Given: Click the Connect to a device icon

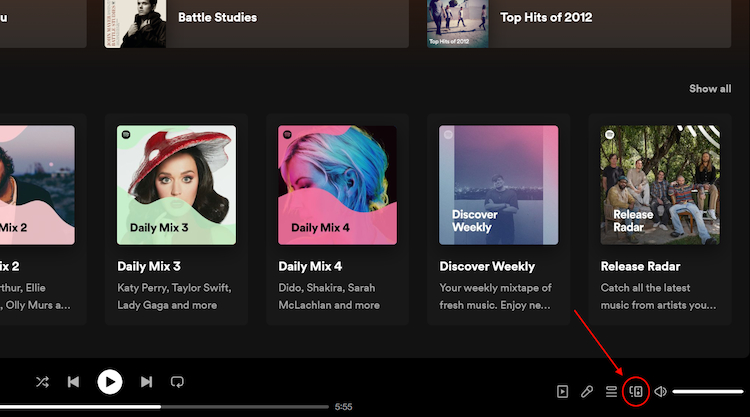Looking at the screenshot, I should click(635, 391).
